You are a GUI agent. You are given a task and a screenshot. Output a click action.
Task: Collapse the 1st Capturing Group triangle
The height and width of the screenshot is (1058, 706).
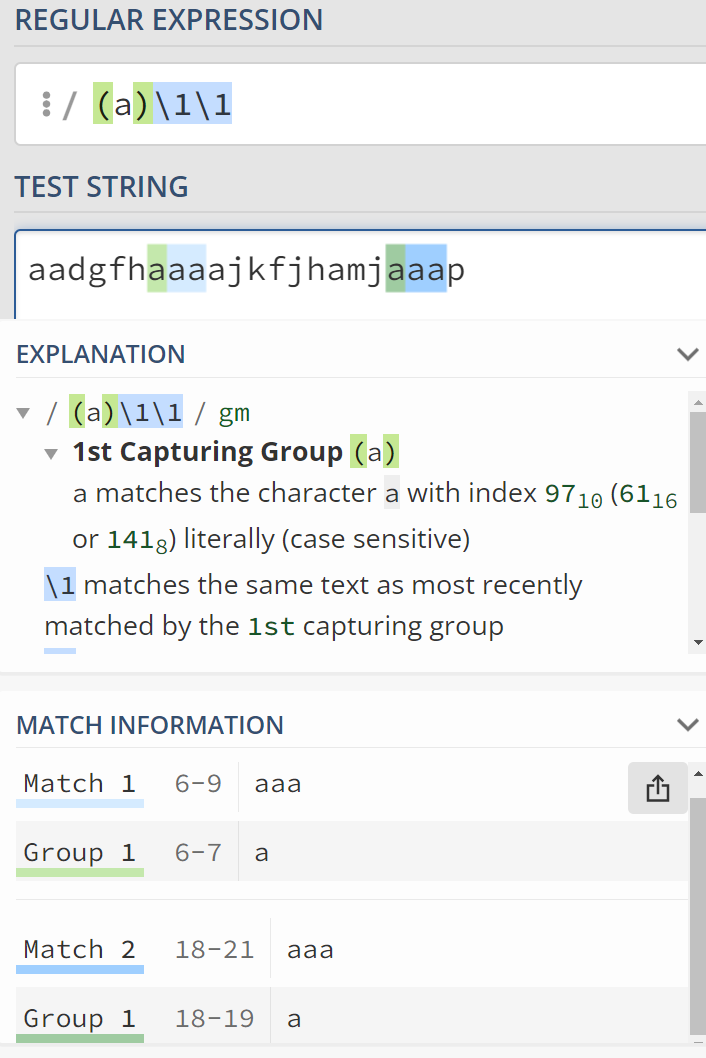click(51, 453)
